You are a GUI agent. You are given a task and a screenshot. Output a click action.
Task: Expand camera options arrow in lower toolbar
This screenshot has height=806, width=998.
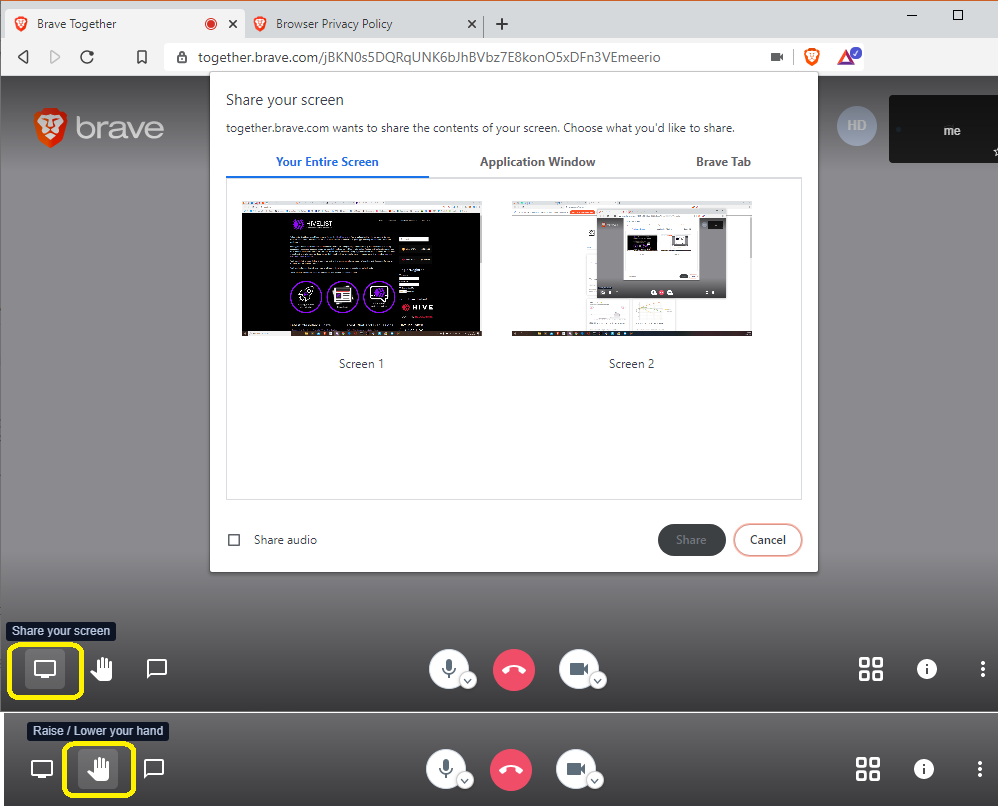pos(595,781)
